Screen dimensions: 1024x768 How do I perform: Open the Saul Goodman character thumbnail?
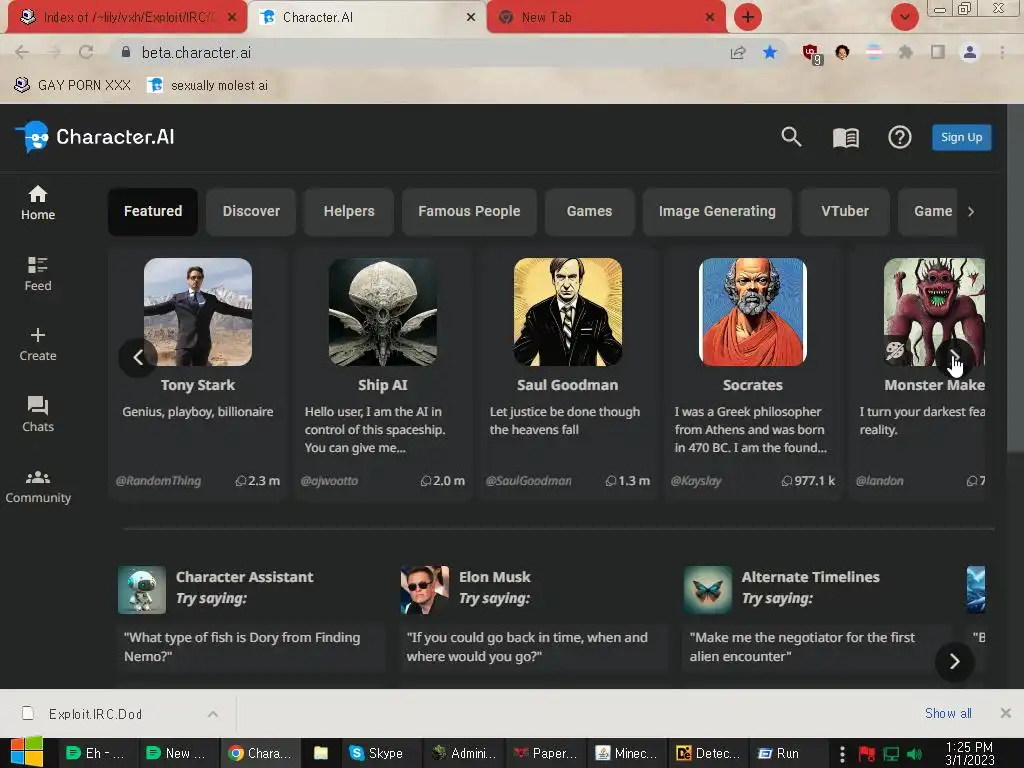coord(568,312)
